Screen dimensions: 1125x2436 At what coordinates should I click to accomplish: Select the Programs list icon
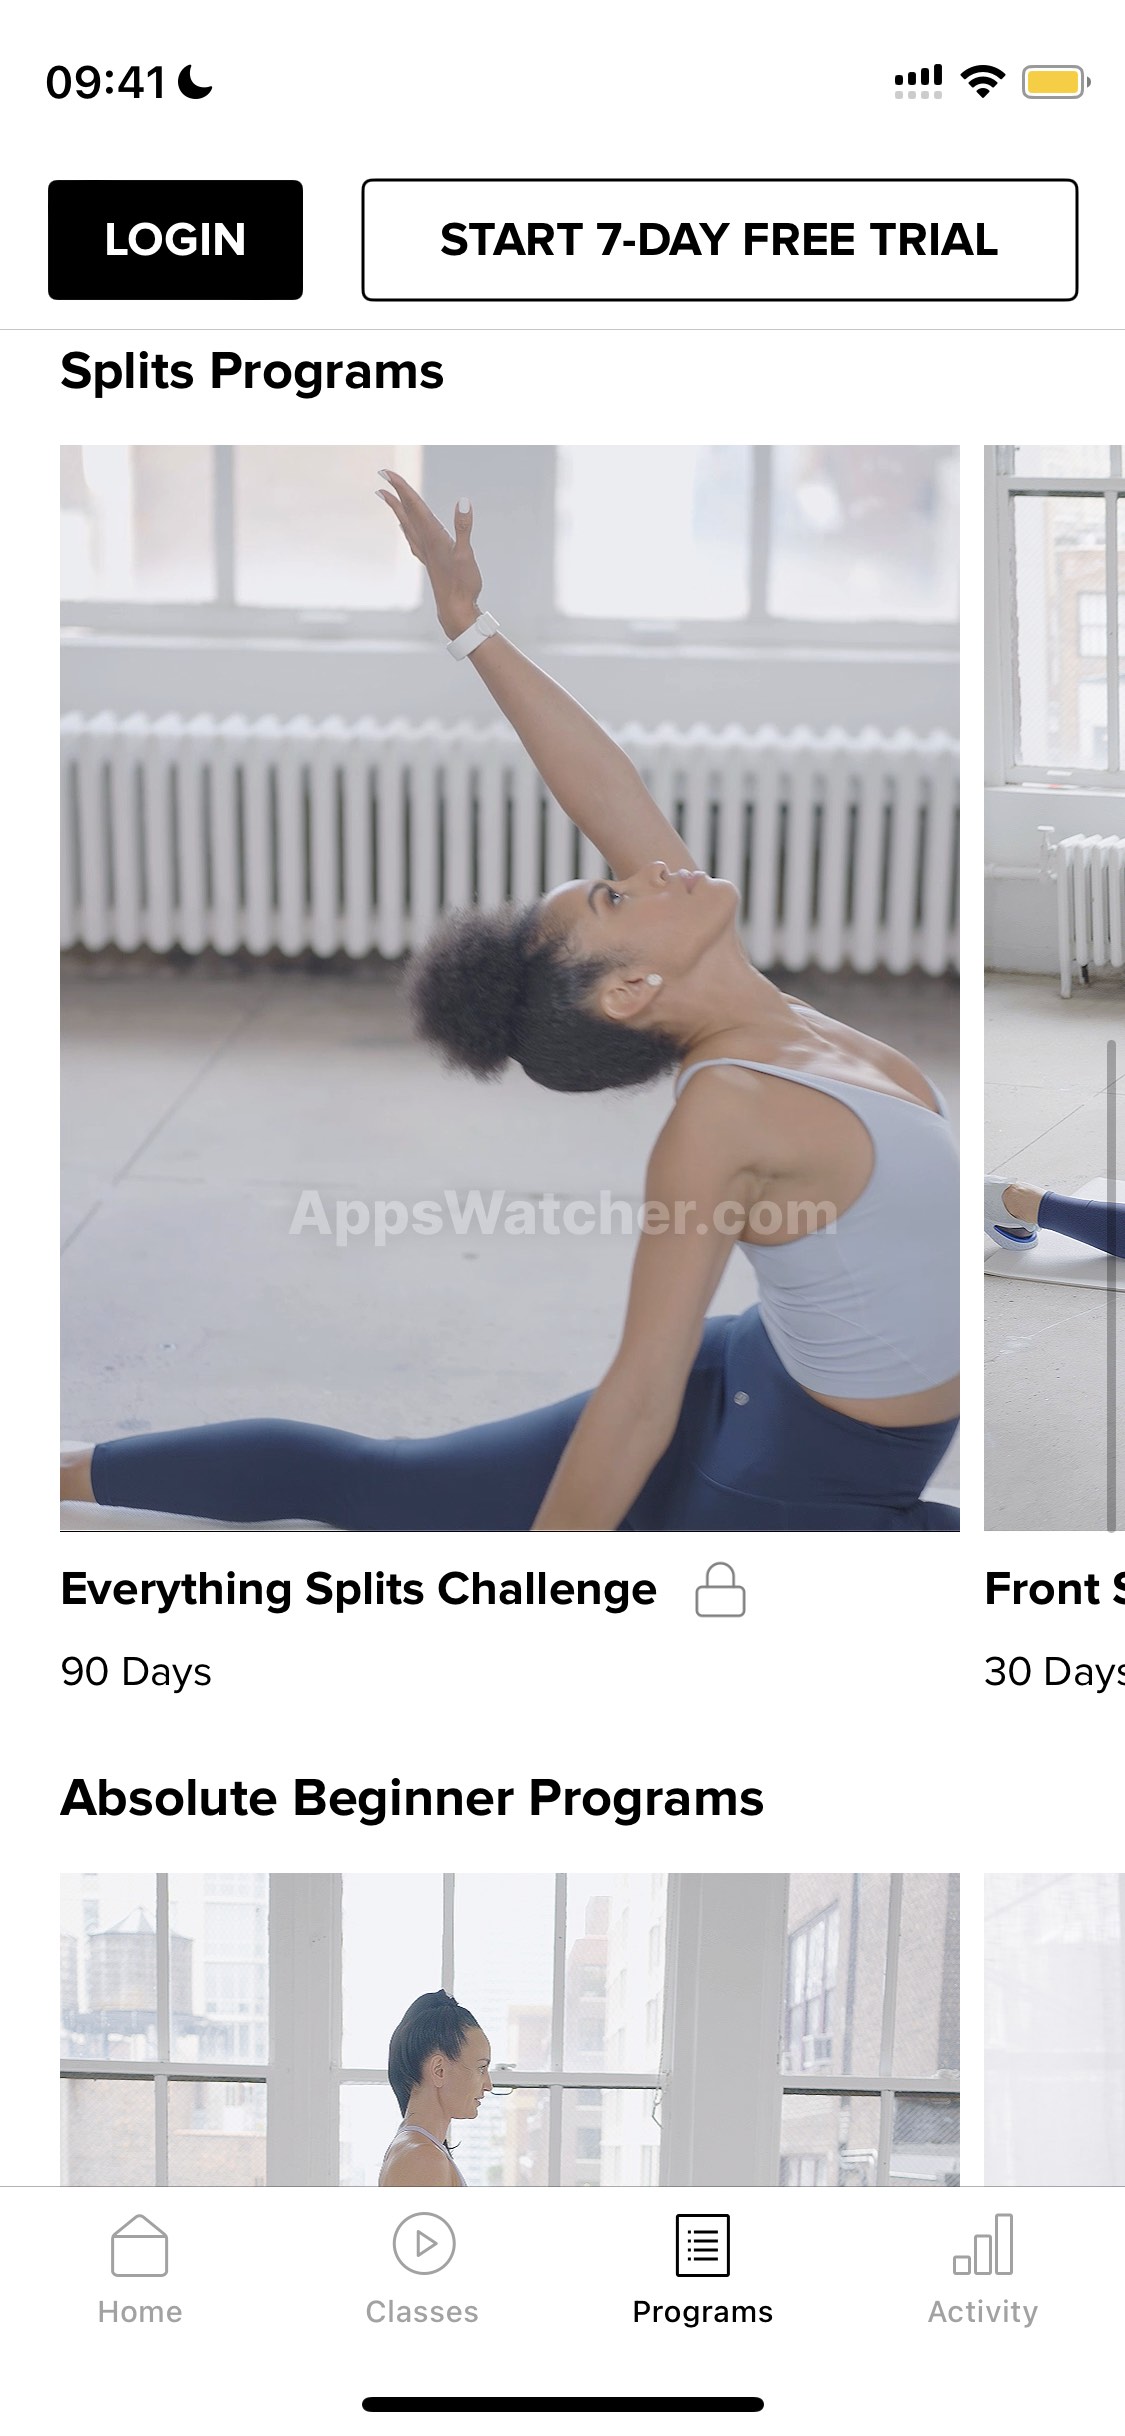click(x=702, y=2245)
